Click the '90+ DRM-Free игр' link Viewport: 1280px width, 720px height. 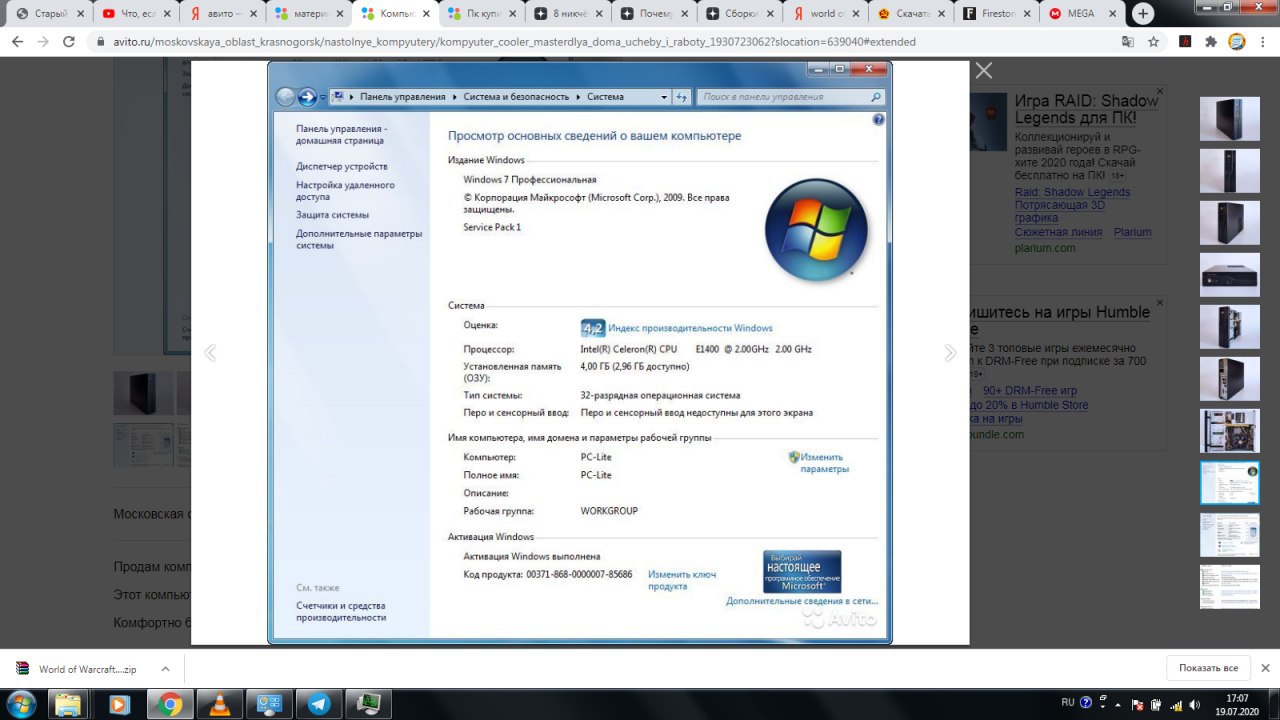pyautogui.click(x=1030, y=391)
